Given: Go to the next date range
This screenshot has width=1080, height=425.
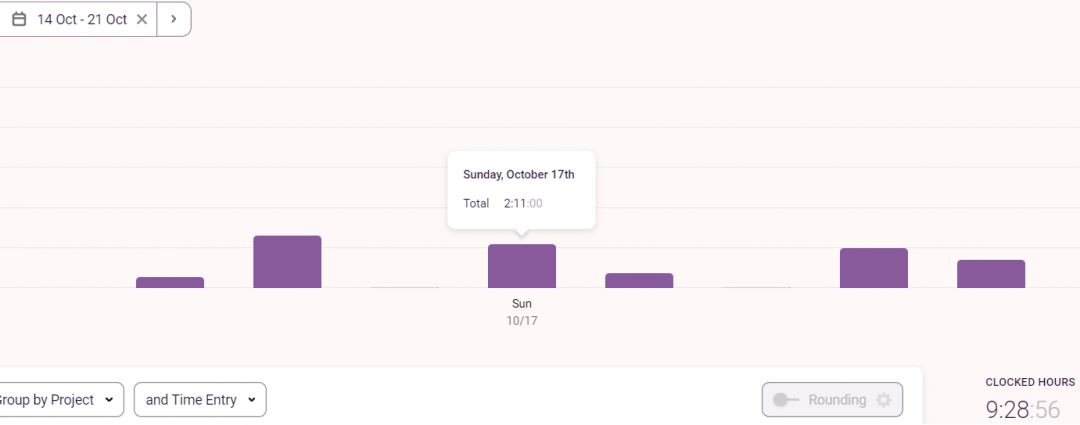Looking at the screenshot, I should (174, 19).
